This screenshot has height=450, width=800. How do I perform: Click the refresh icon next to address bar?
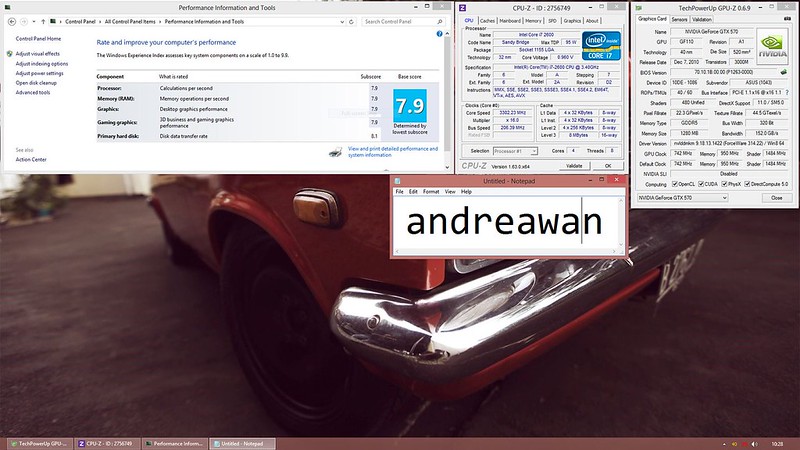(x=351, y=21)
